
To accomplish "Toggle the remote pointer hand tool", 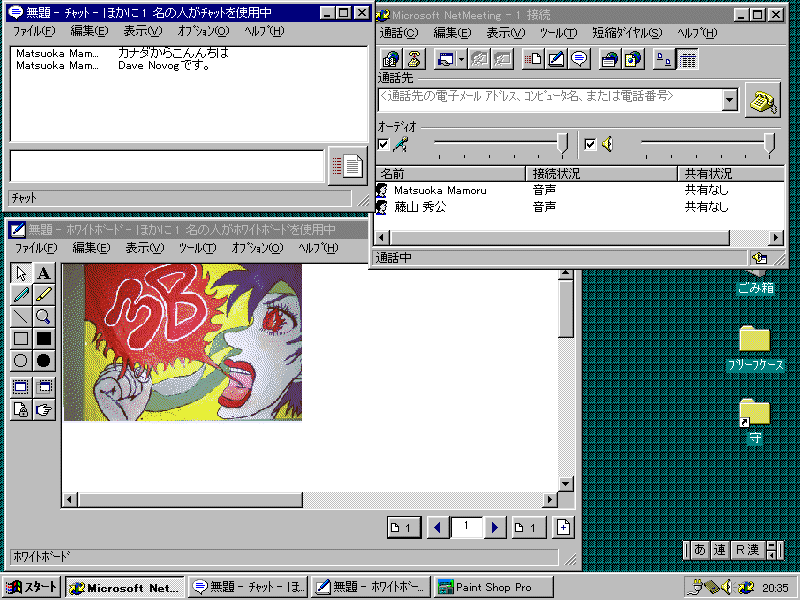I will pos(44,409).
